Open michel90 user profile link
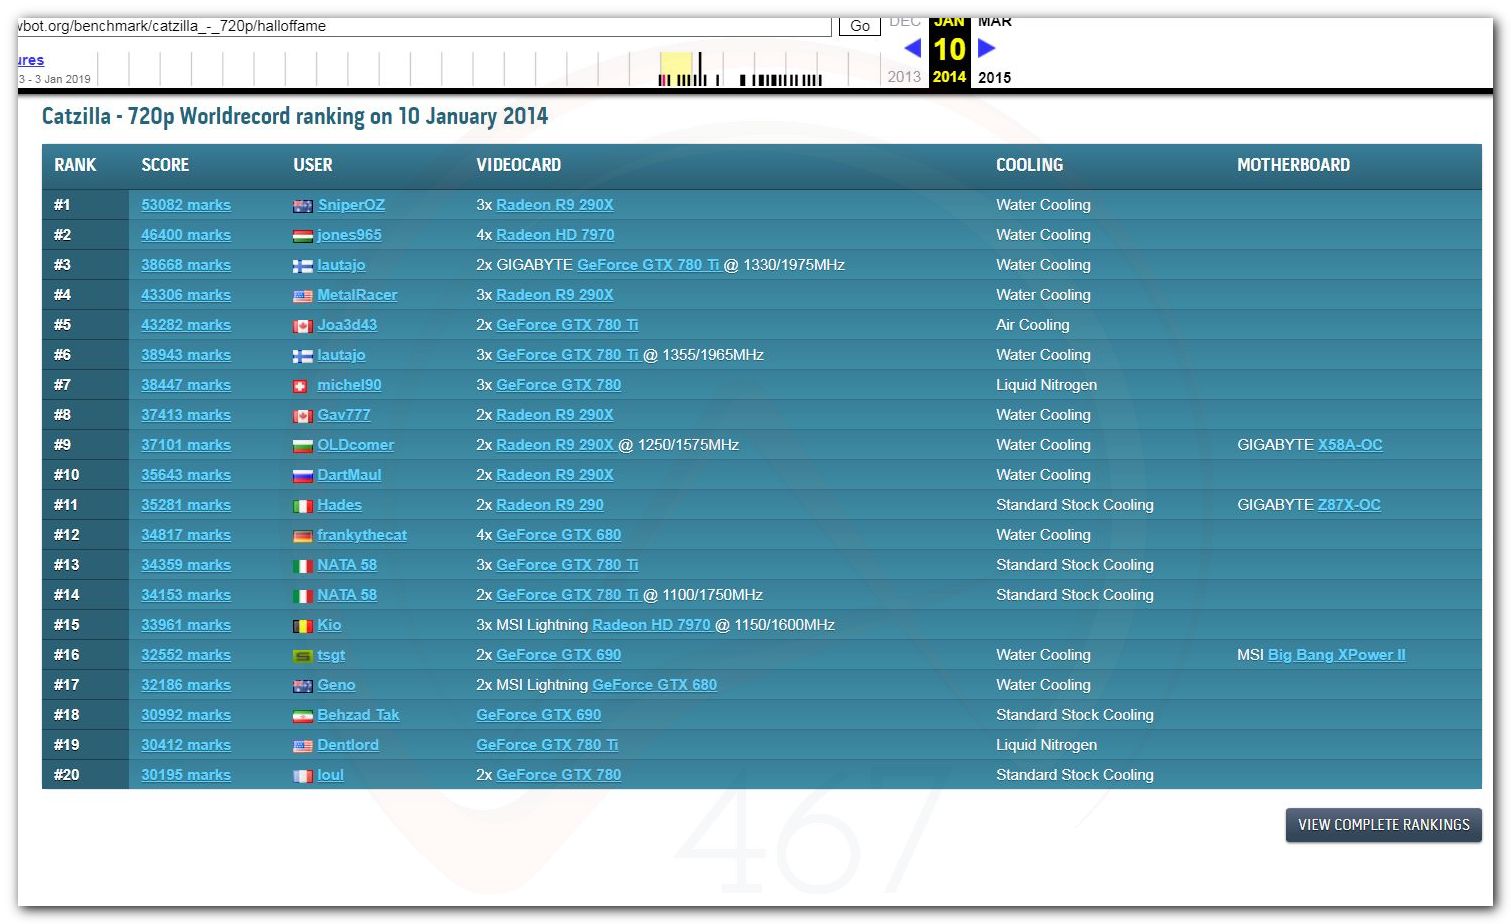 coord(349,385)
